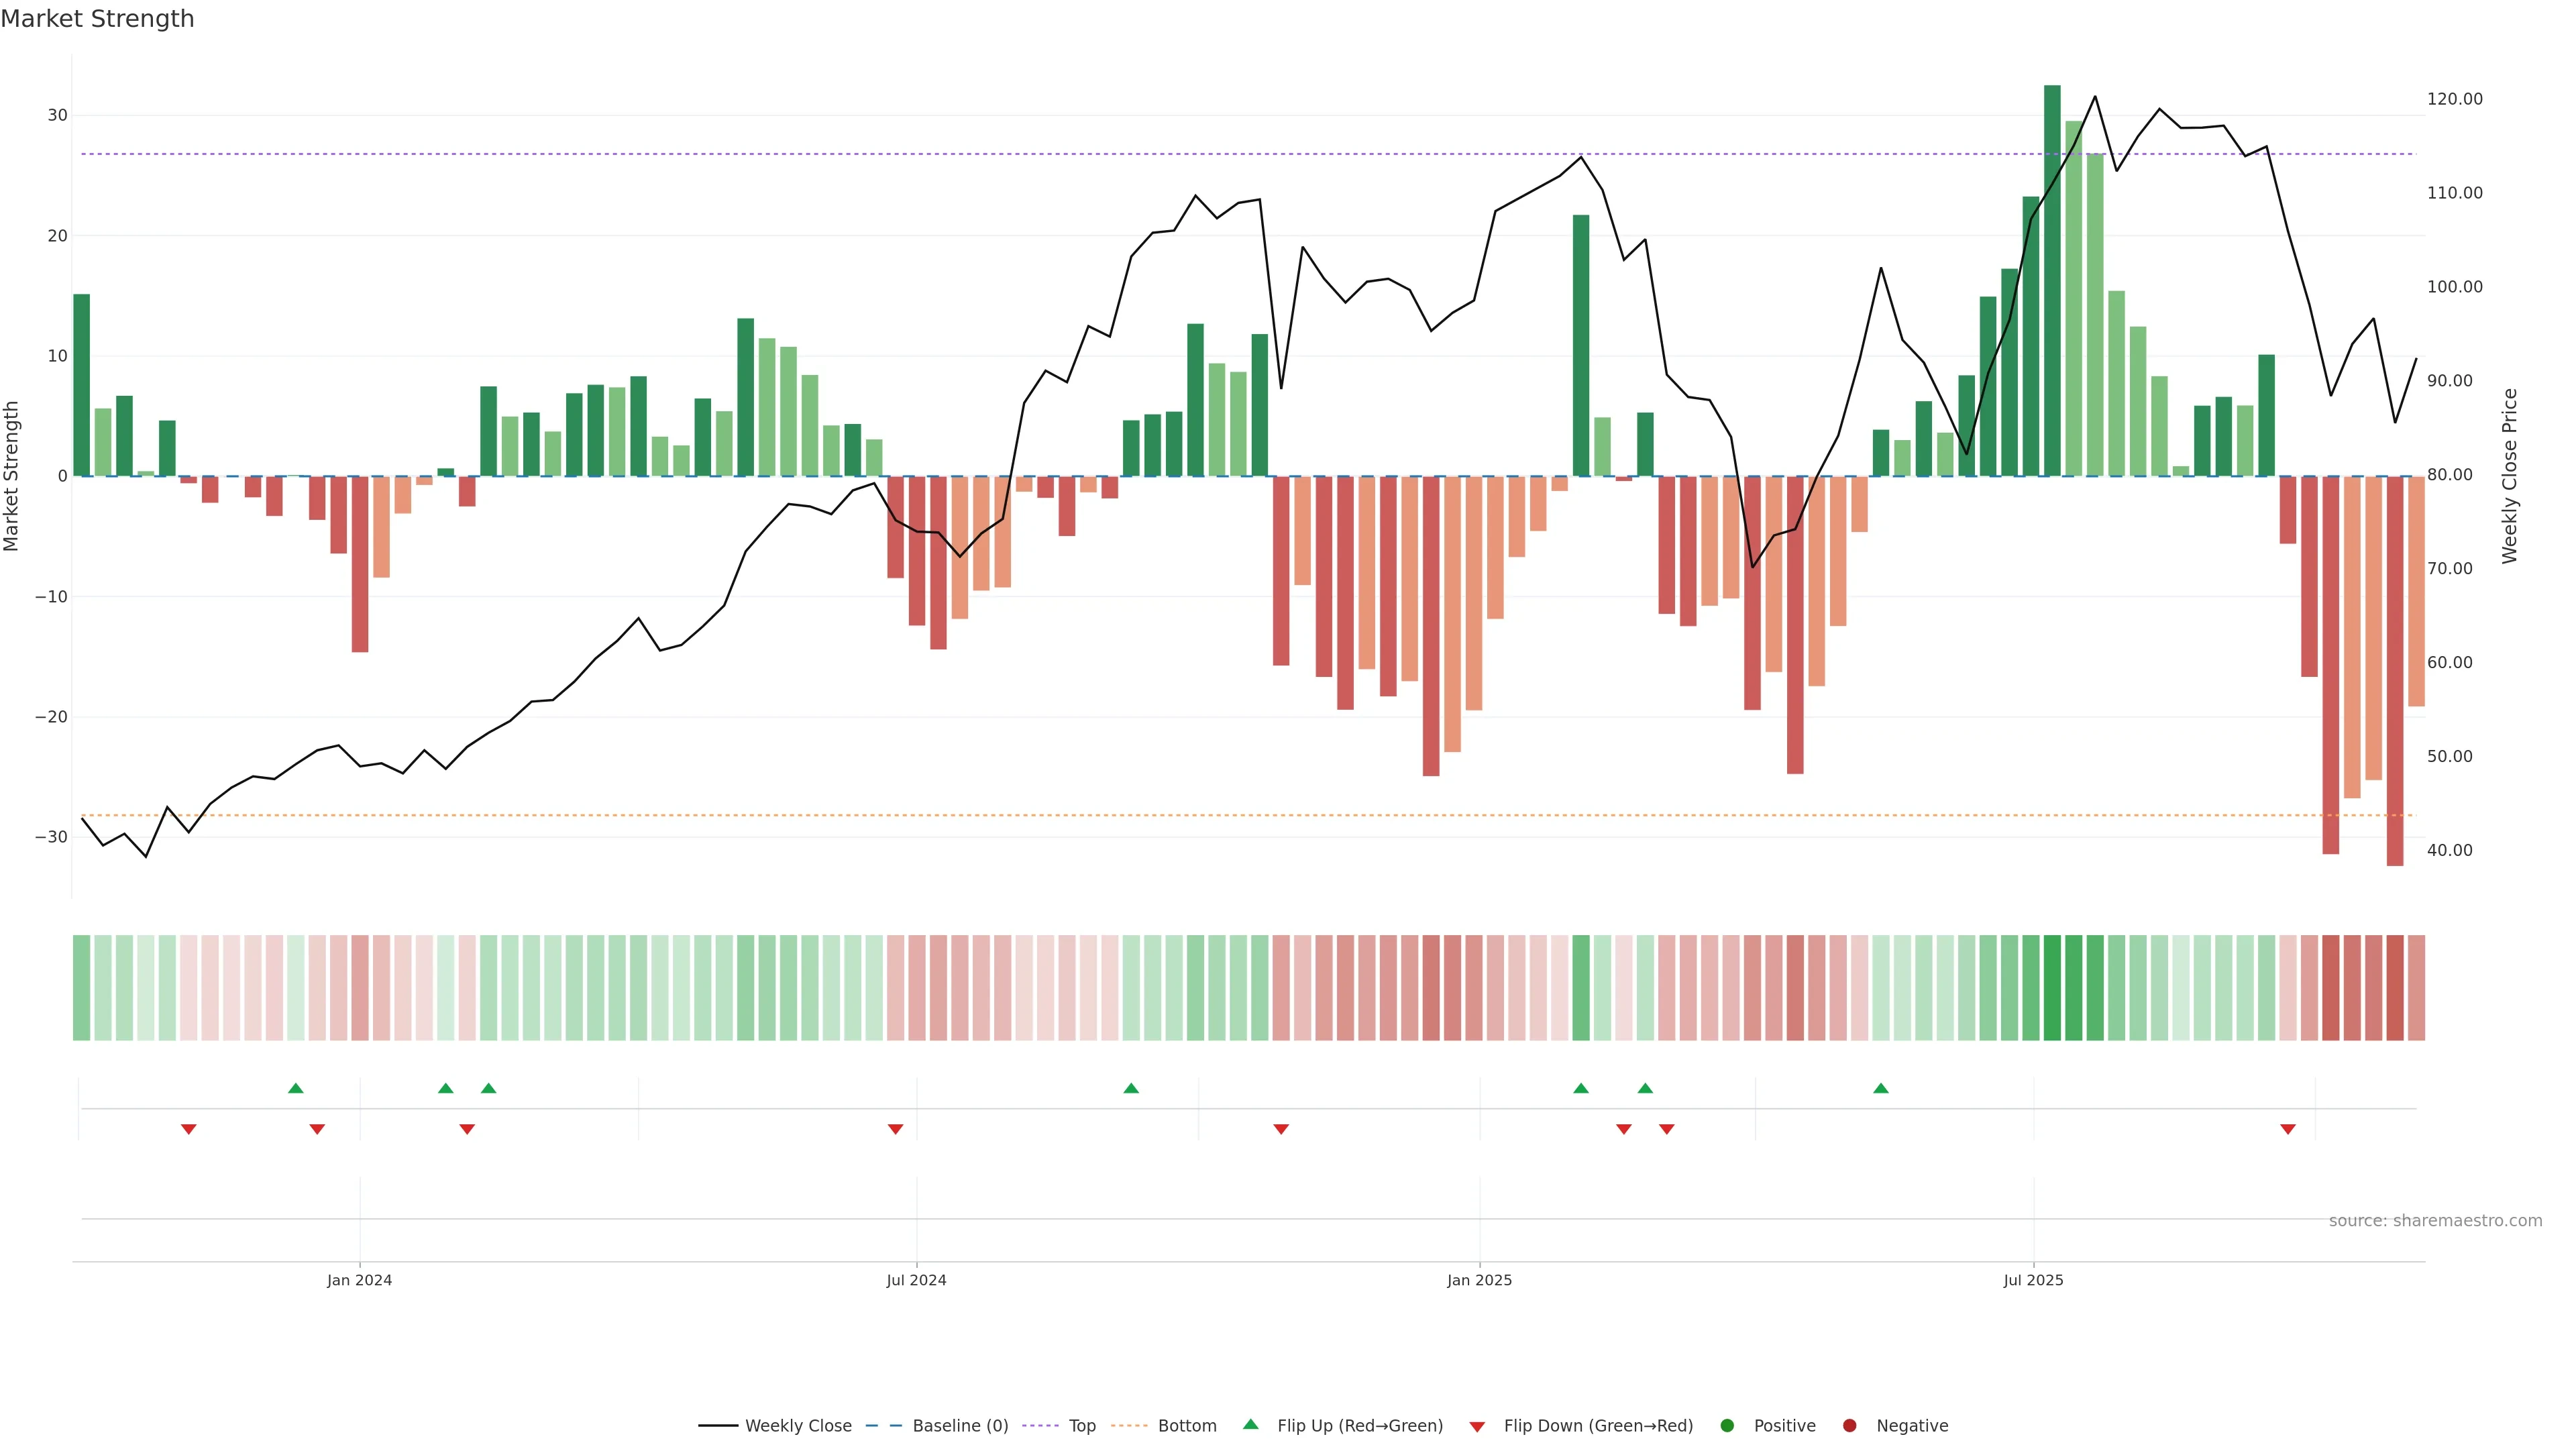Click the rightmost red flip-down triangle marker
This screenshot has width=2576, height=1449.
[x=2287, y=1129]
